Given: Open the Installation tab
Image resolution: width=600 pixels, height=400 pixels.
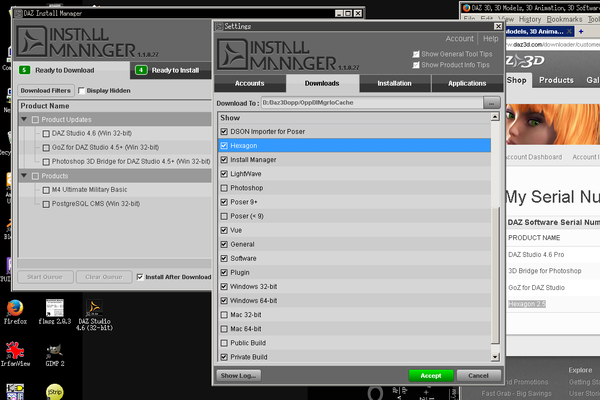Looking at the screenshot, I should (395, 83).
